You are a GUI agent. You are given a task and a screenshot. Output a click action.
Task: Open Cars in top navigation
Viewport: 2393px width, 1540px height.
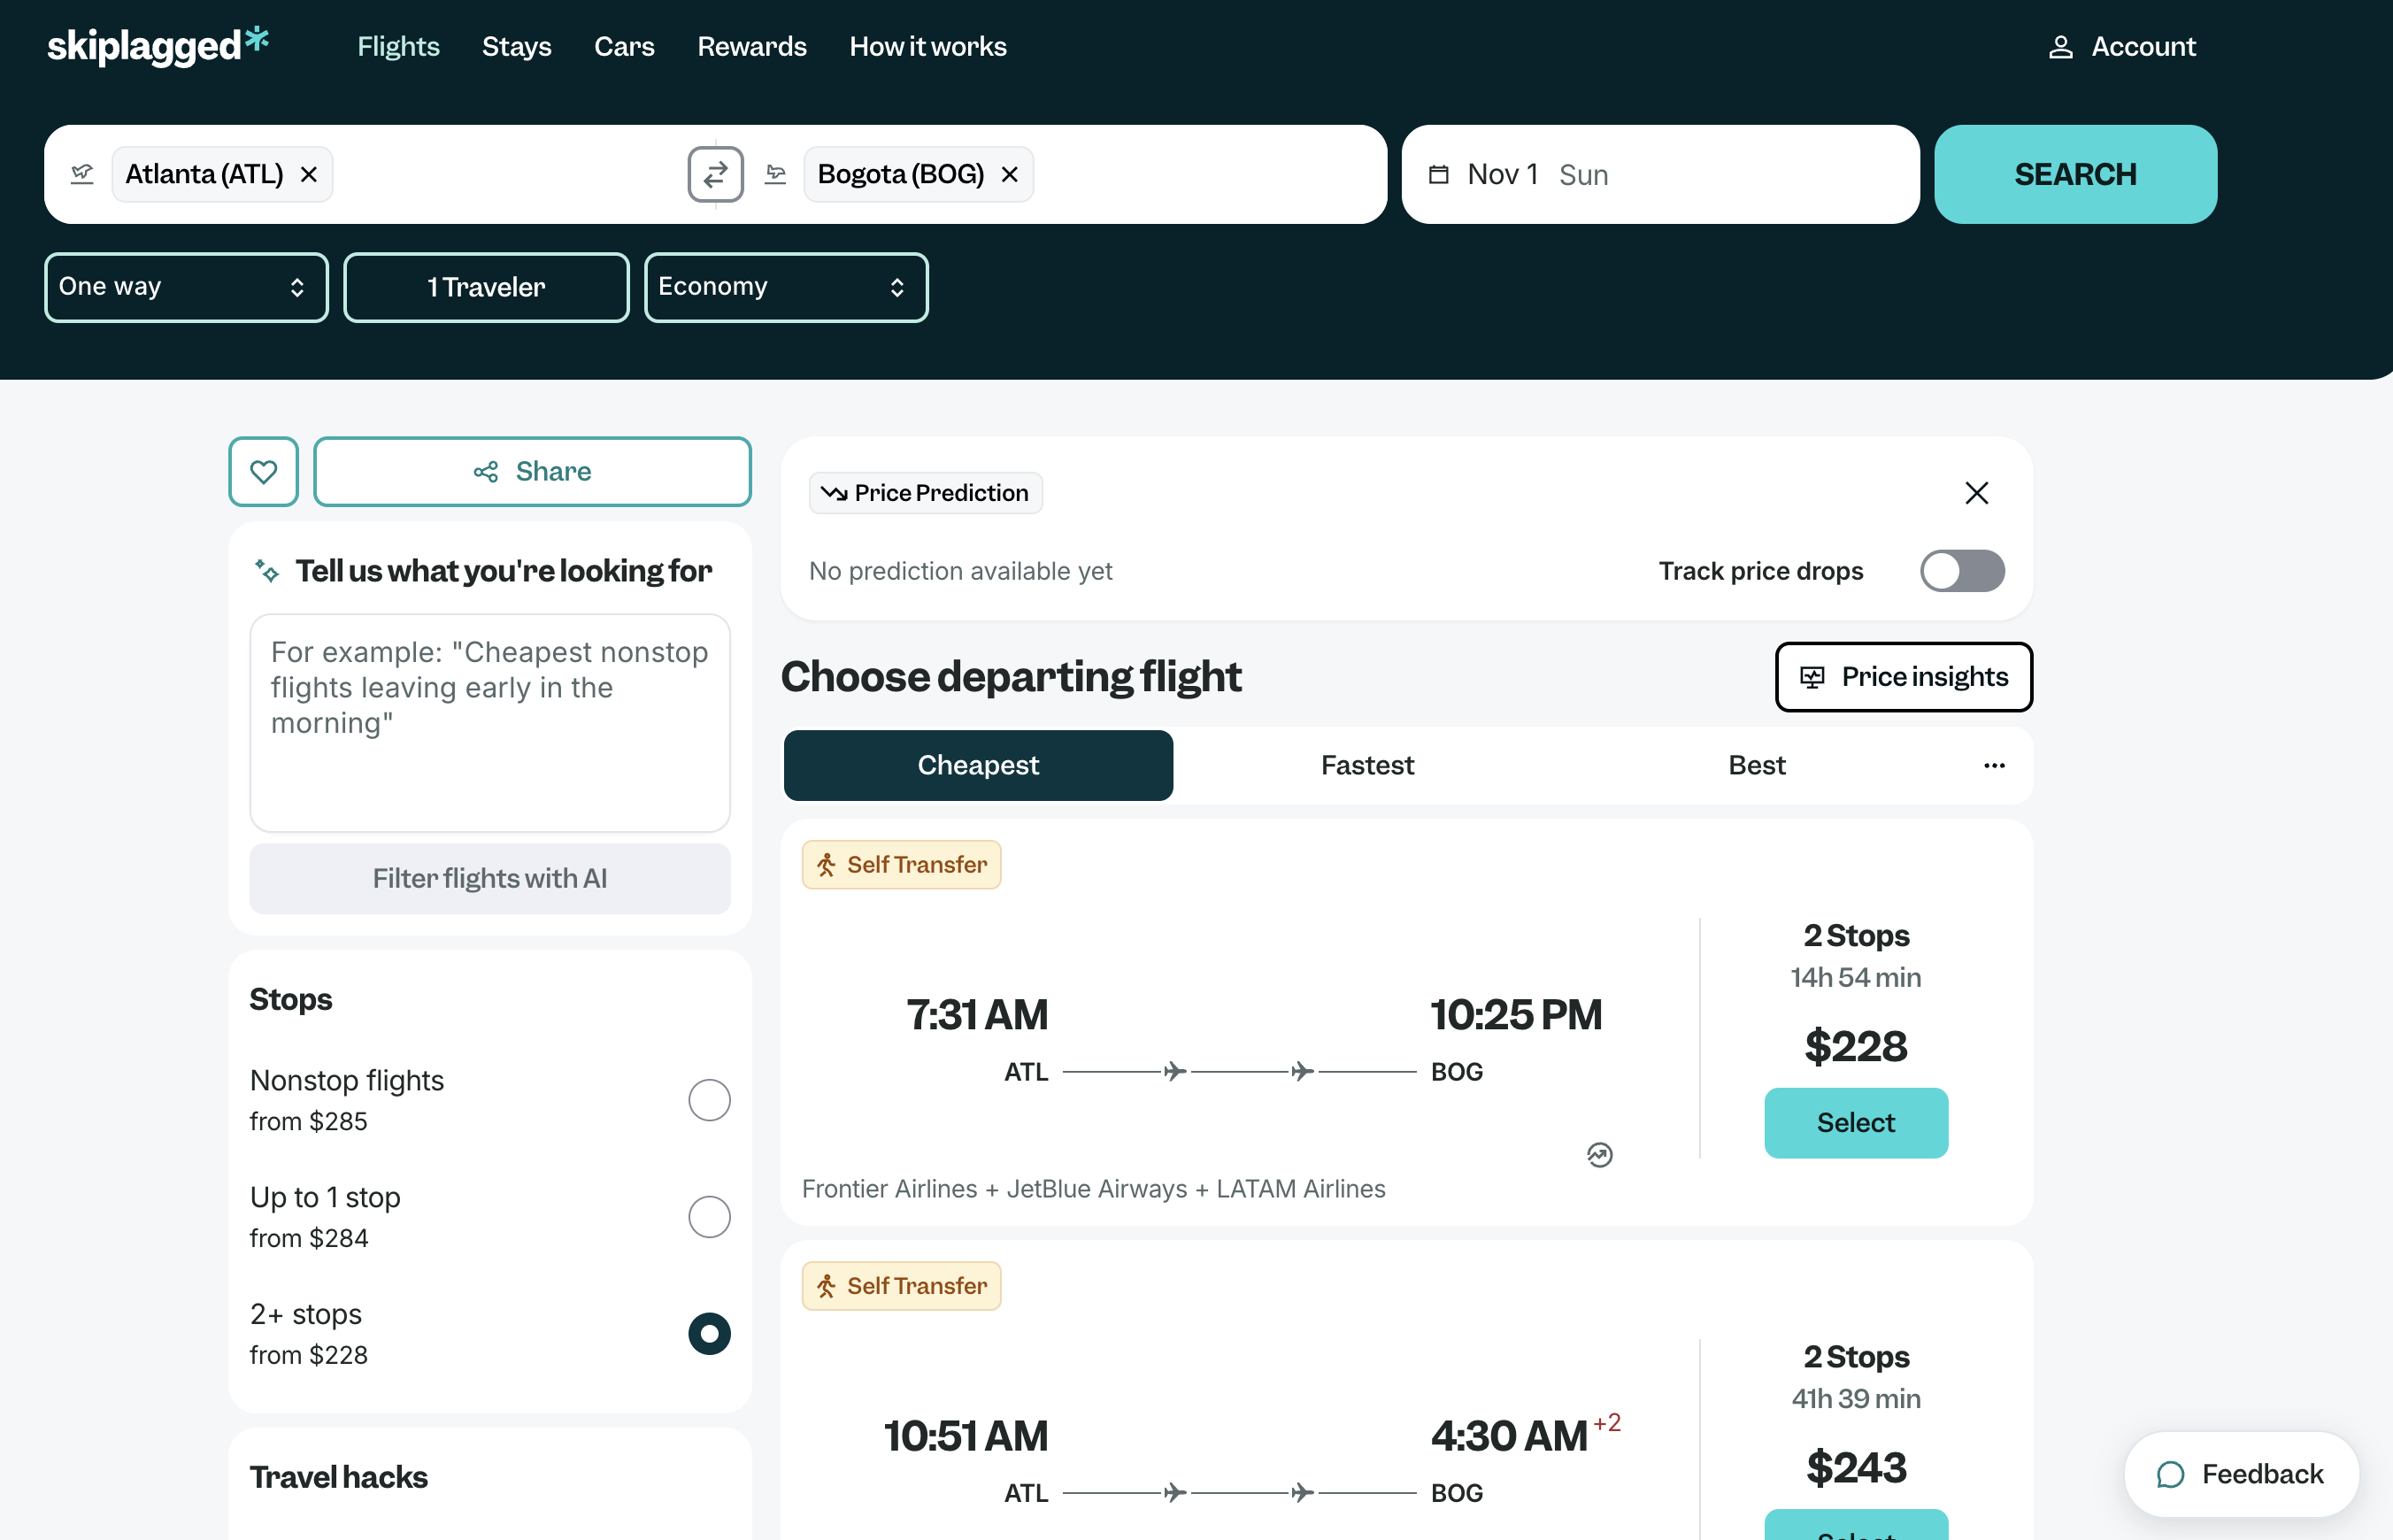pos(624,47)
